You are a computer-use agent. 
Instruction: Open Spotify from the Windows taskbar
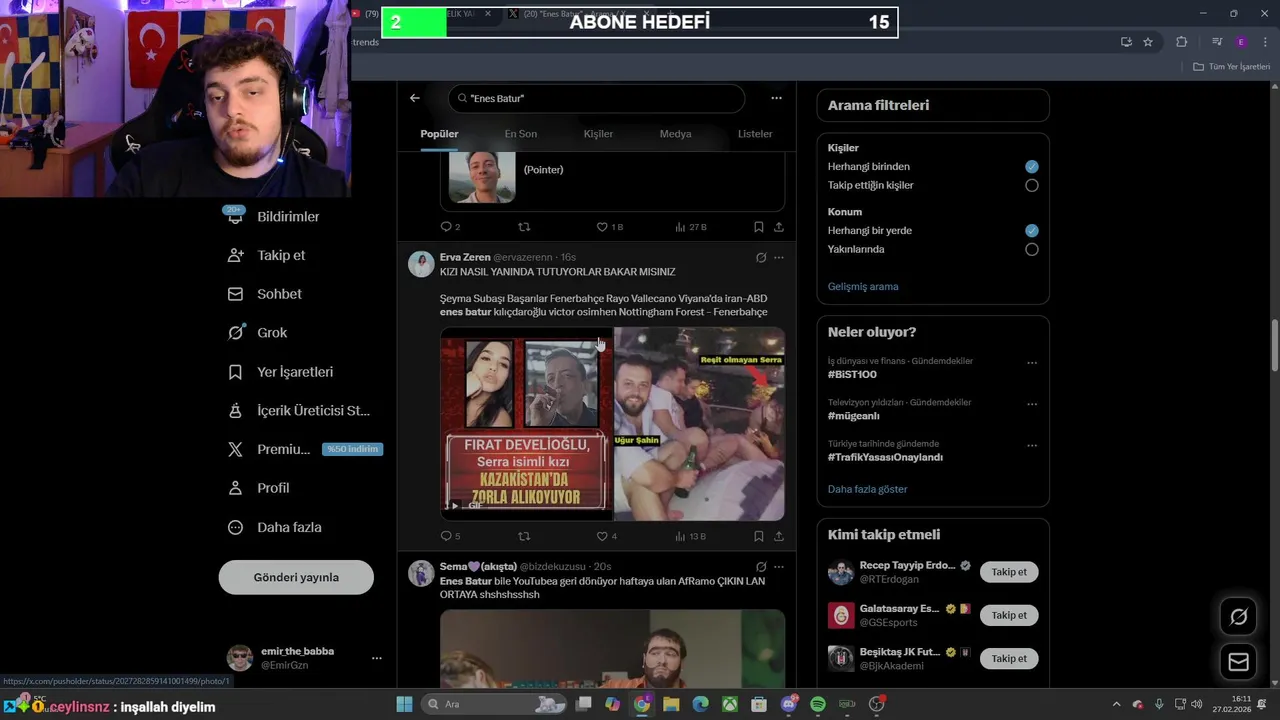point(818,704)
